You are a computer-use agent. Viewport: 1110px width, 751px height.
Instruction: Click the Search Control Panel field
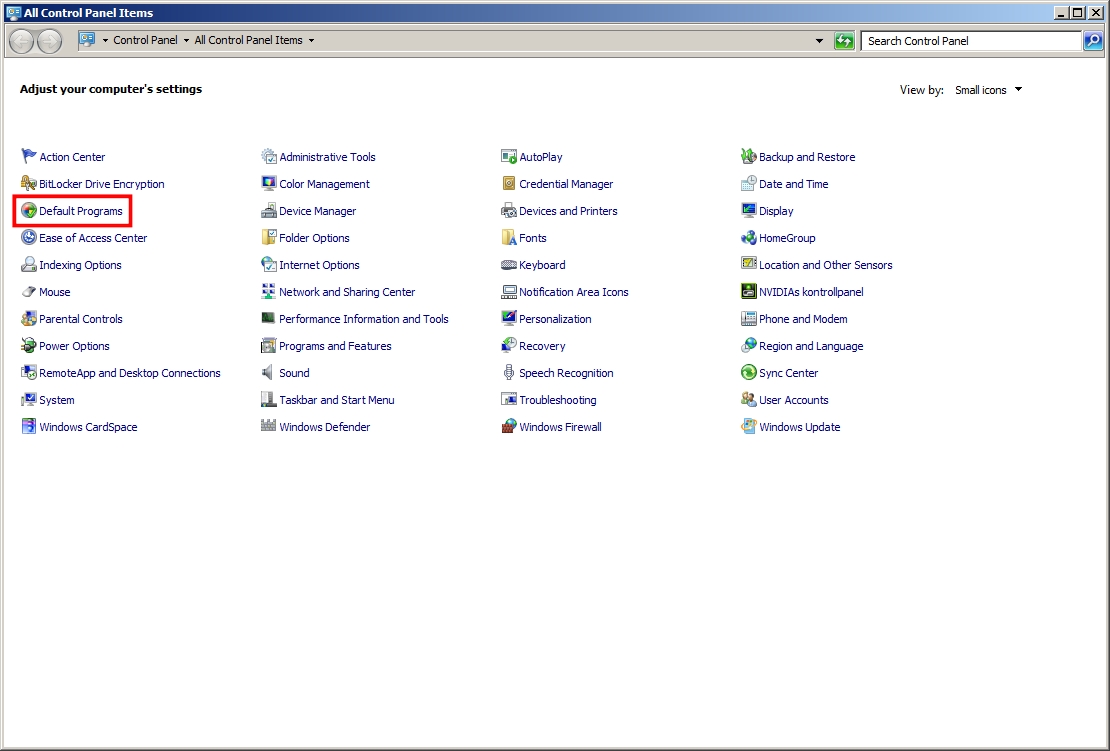pyautogui.click(x=971, y=41)
